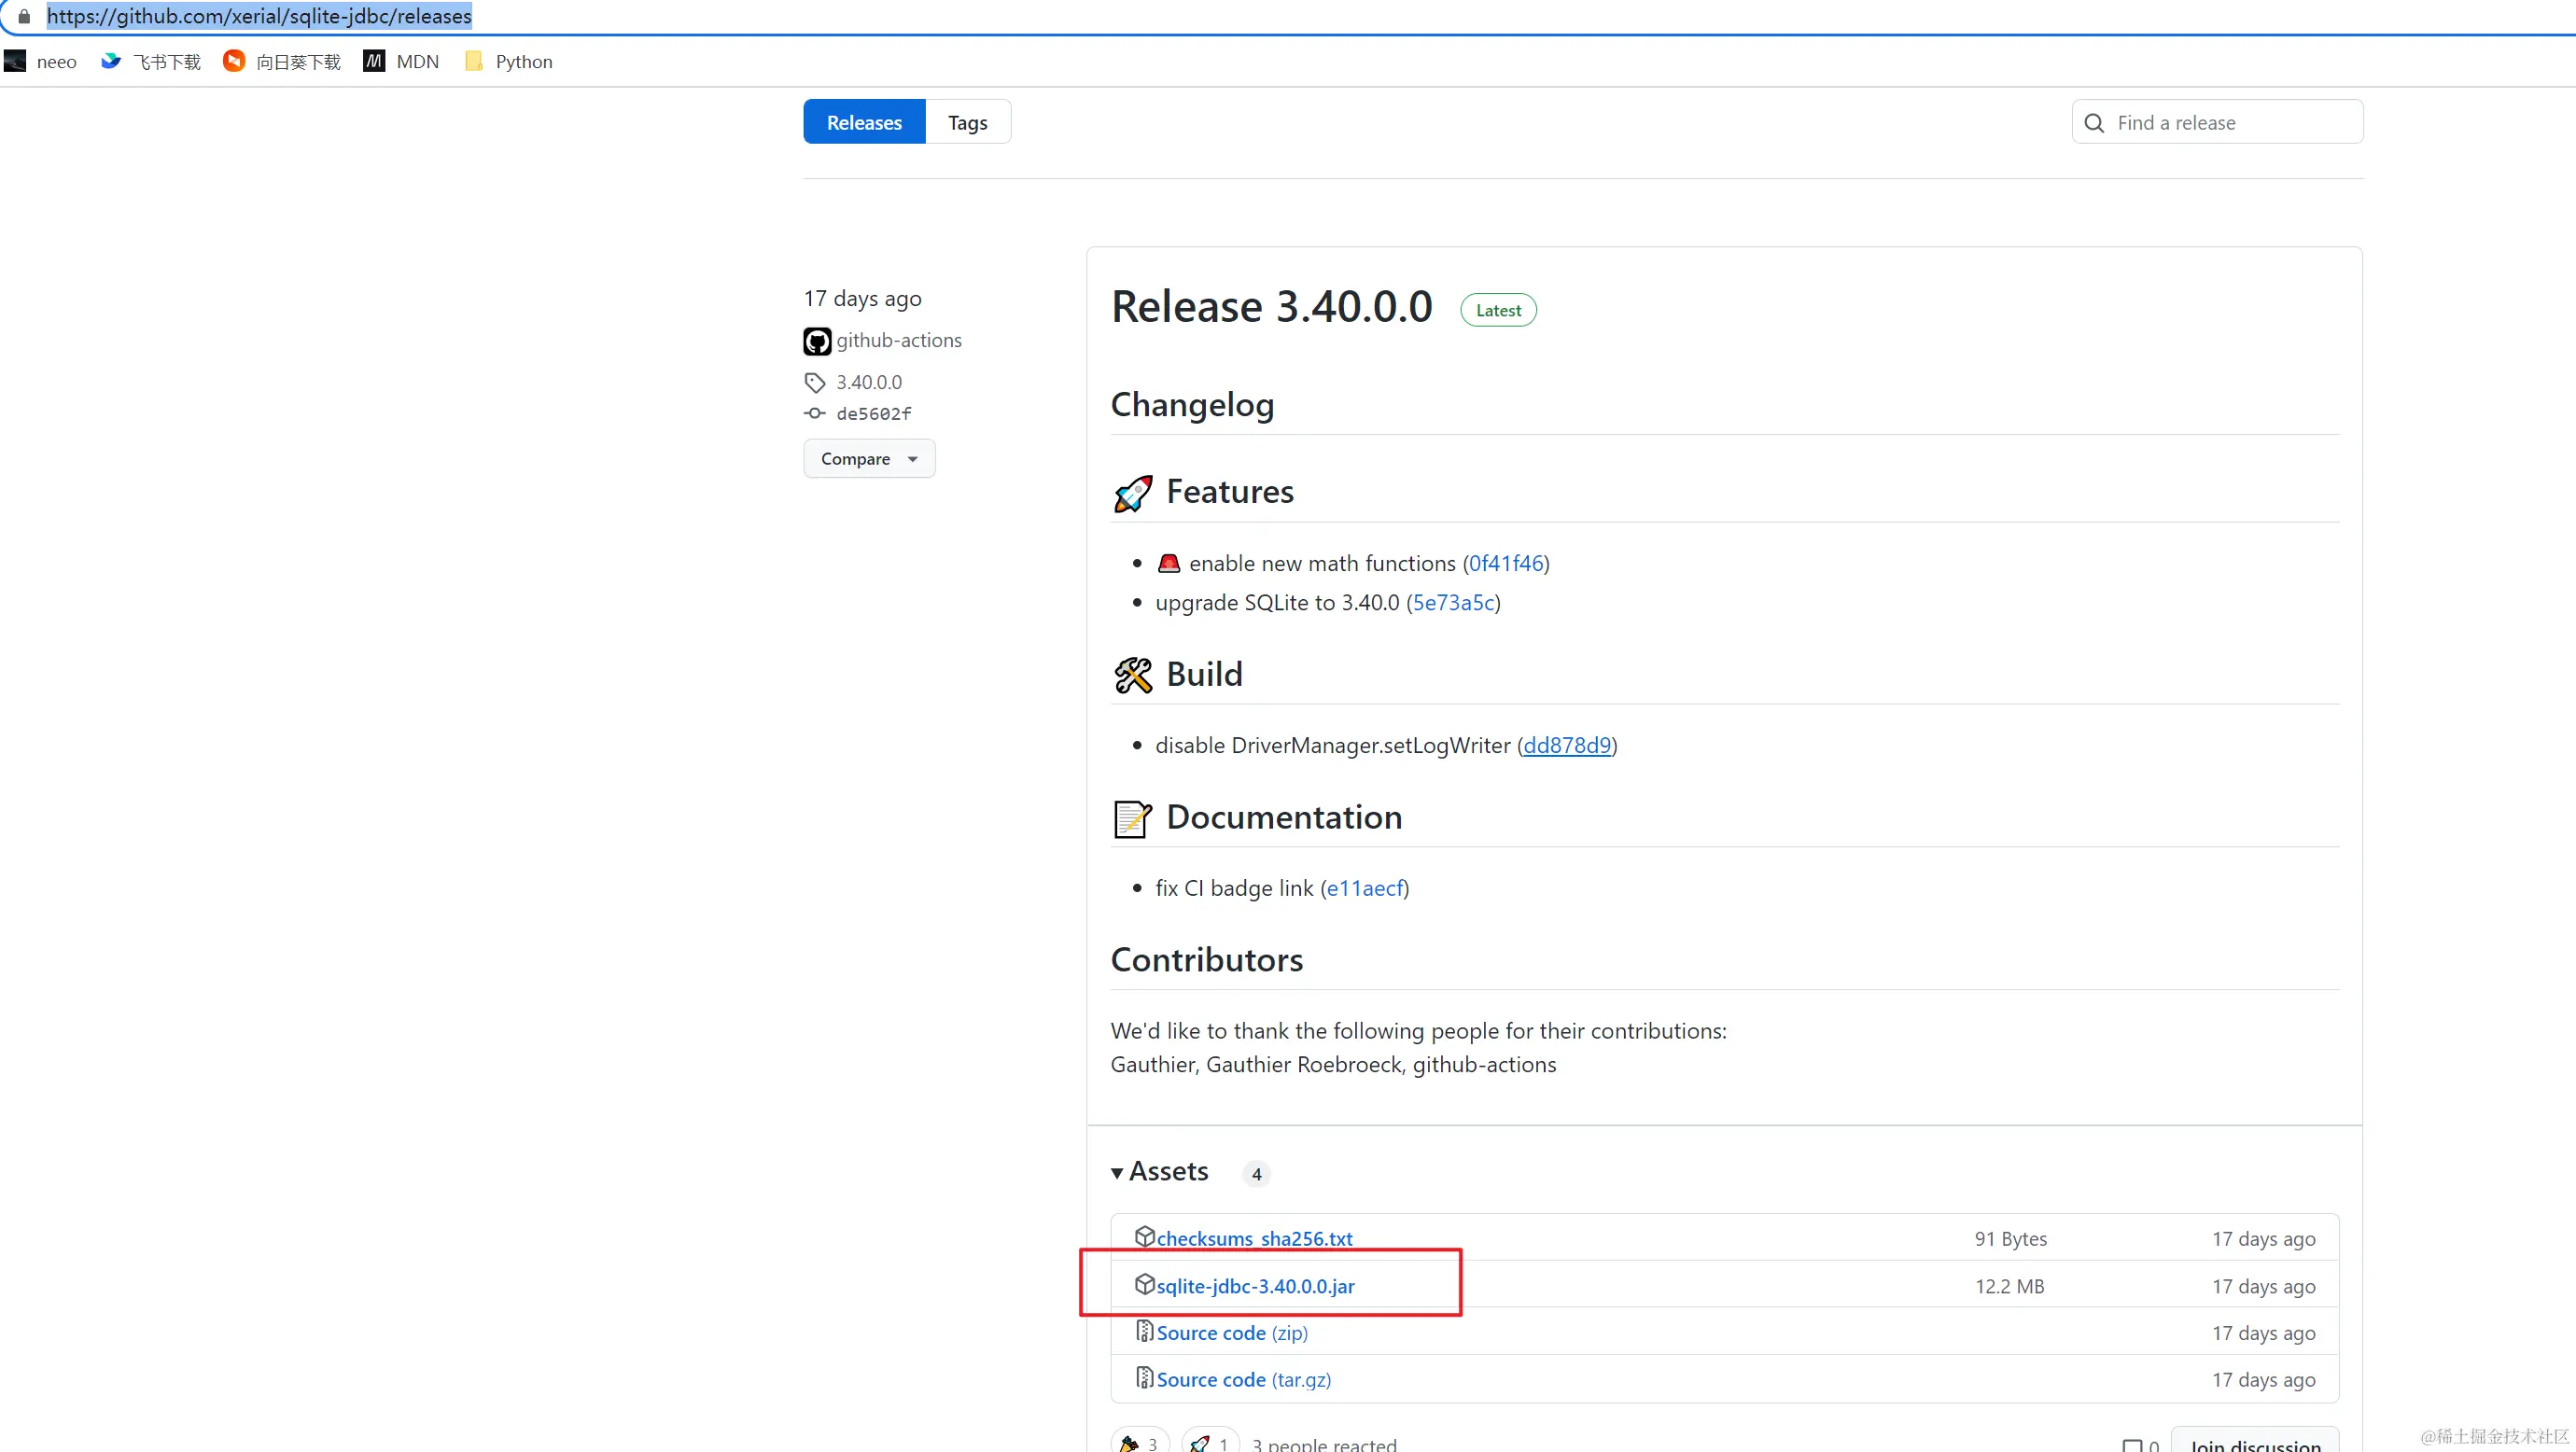Open the 飞书下载 bookmark
Image resolution: width=2576 pixels, height=1452 pixels.
coord(151,61)
